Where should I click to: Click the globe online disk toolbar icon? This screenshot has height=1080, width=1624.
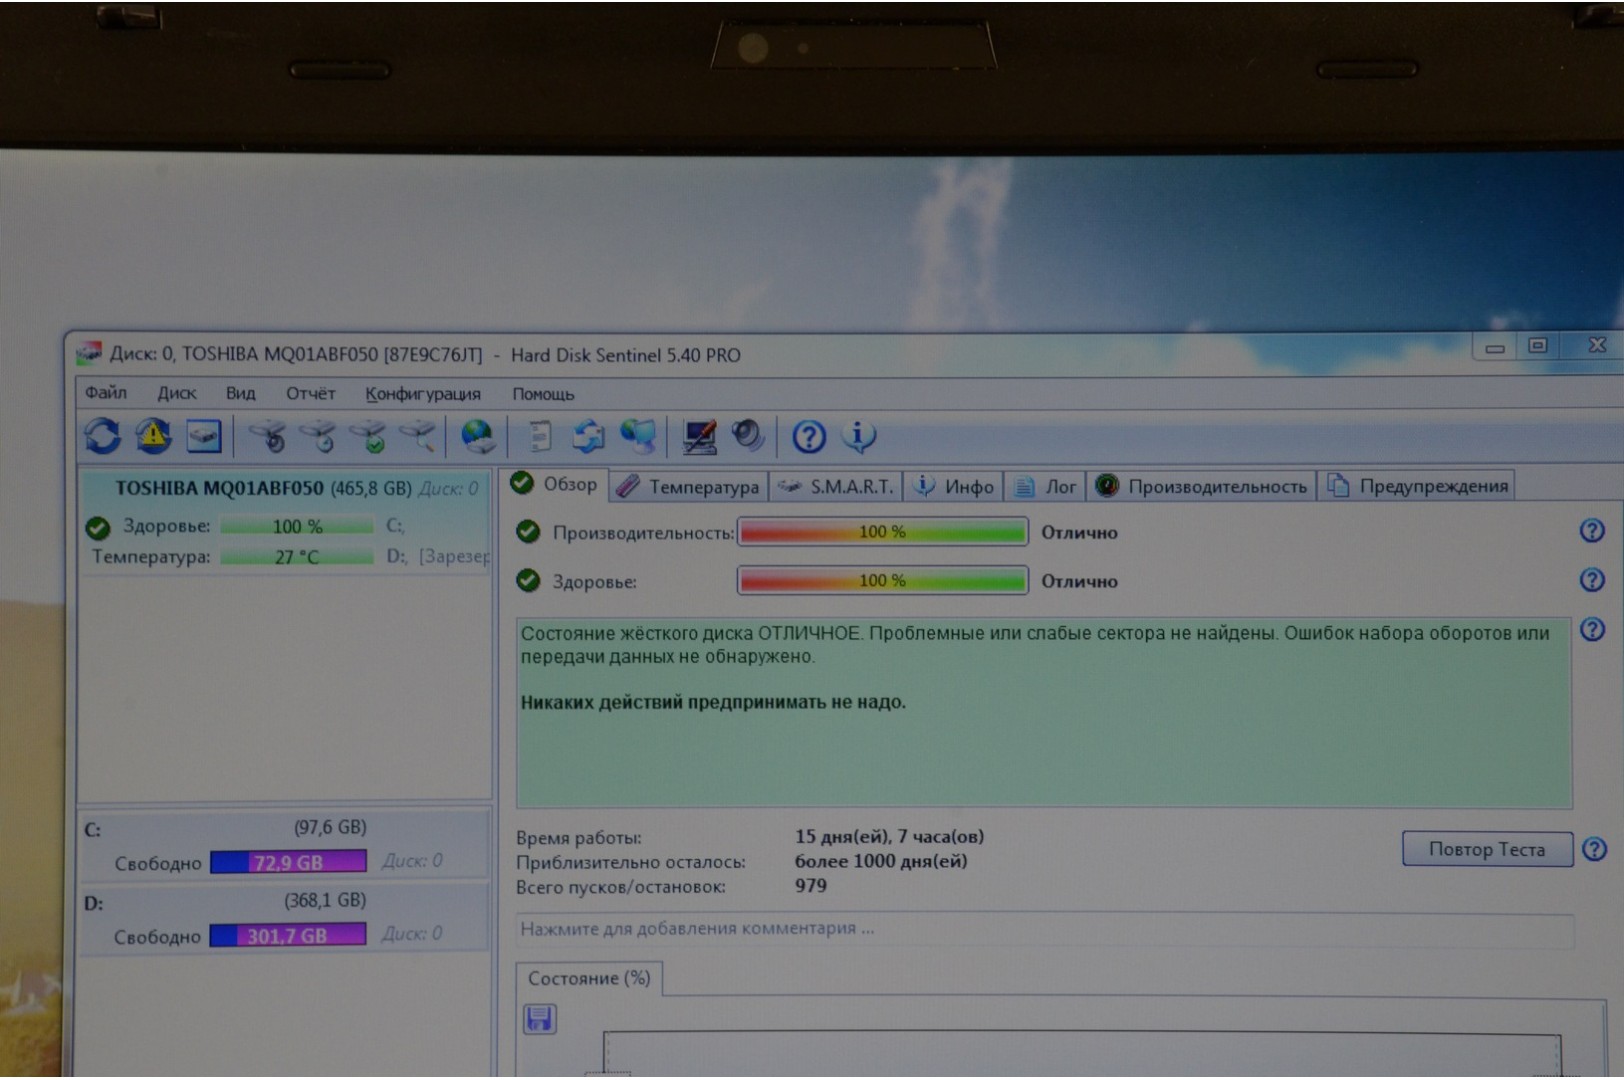[478, 436]
